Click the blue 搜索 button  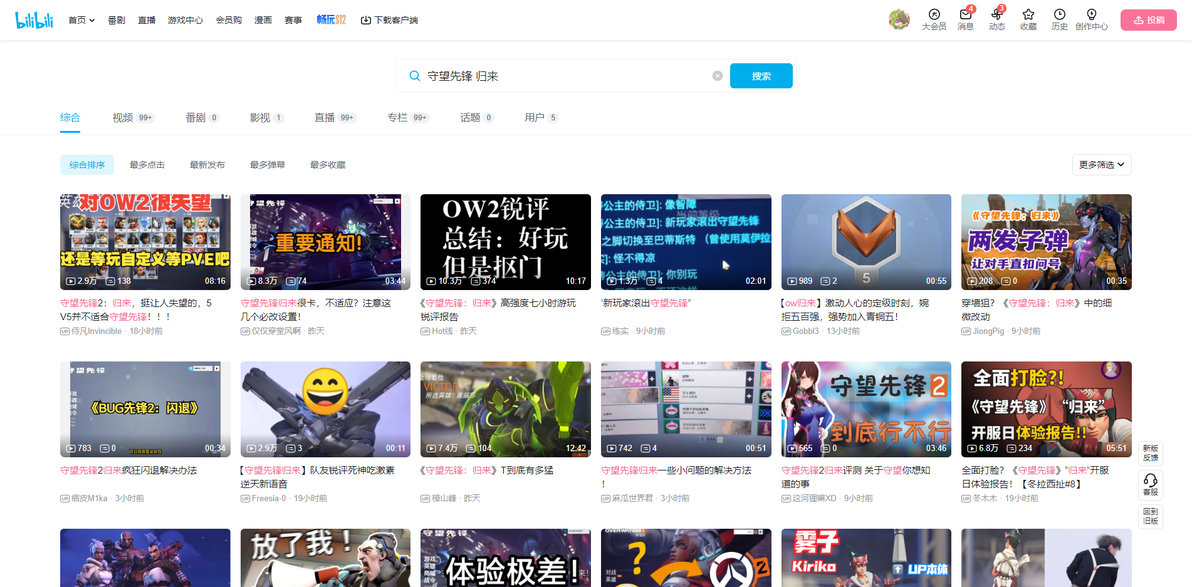coord(761,76)
